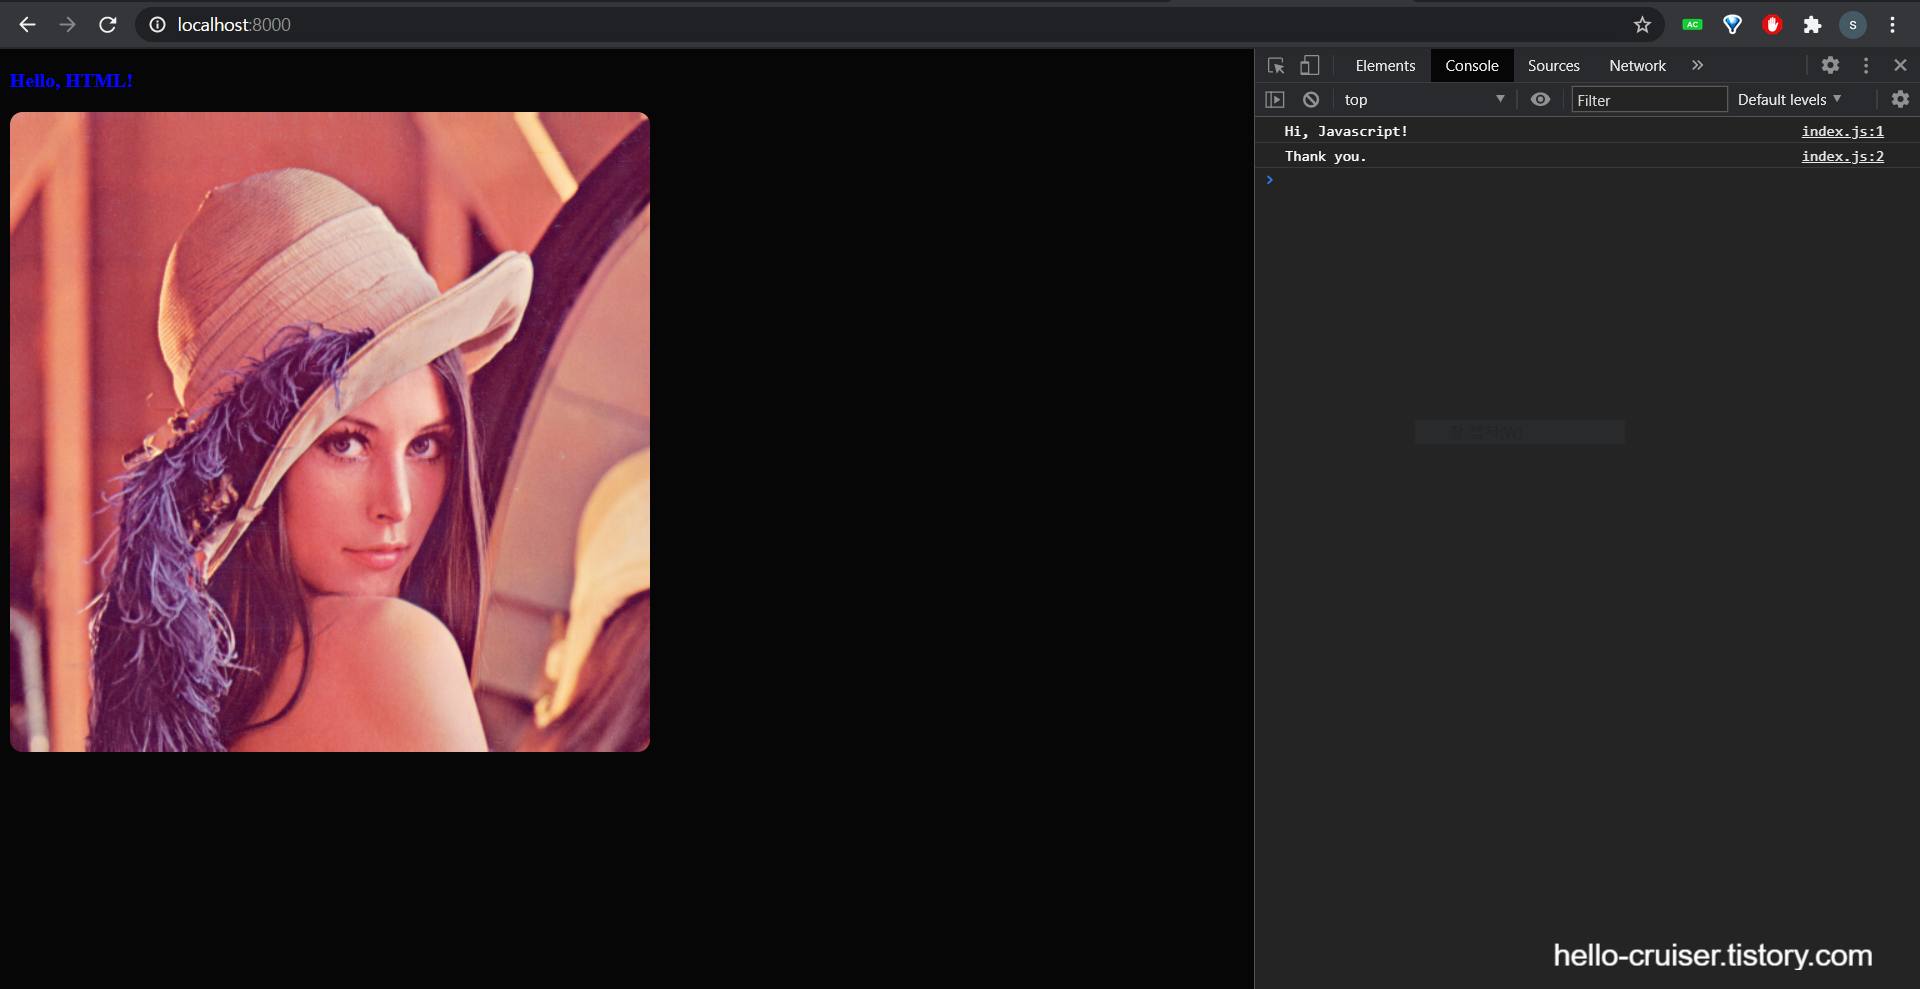Bookmark this page with the star icon

coord(1642,25)
